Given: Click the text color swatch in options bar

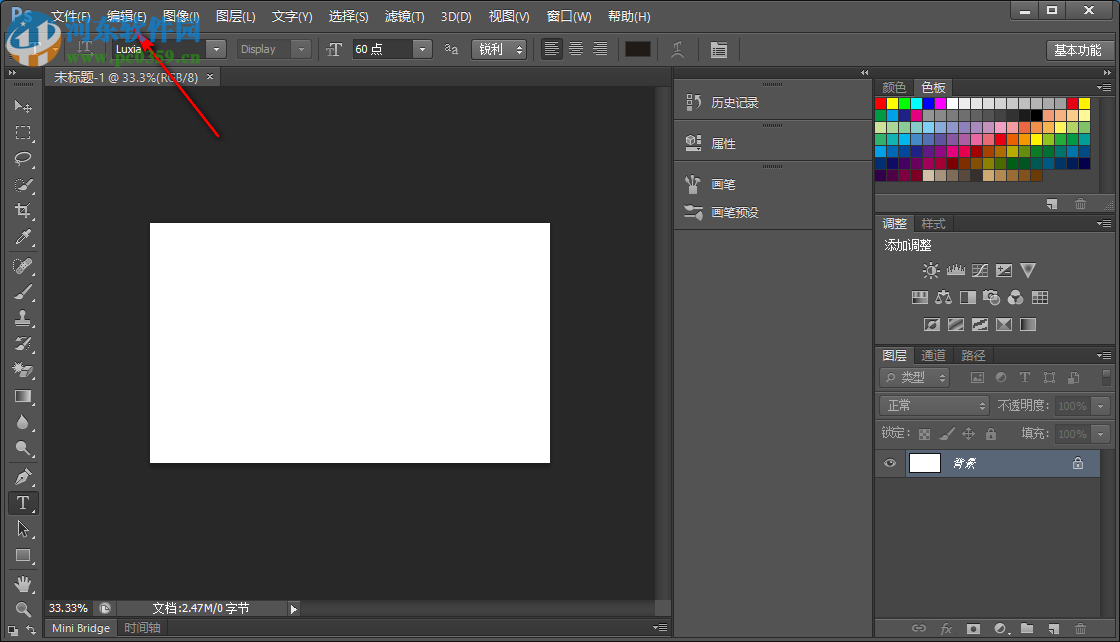Looking at the screenshot, I should (638, 48).
